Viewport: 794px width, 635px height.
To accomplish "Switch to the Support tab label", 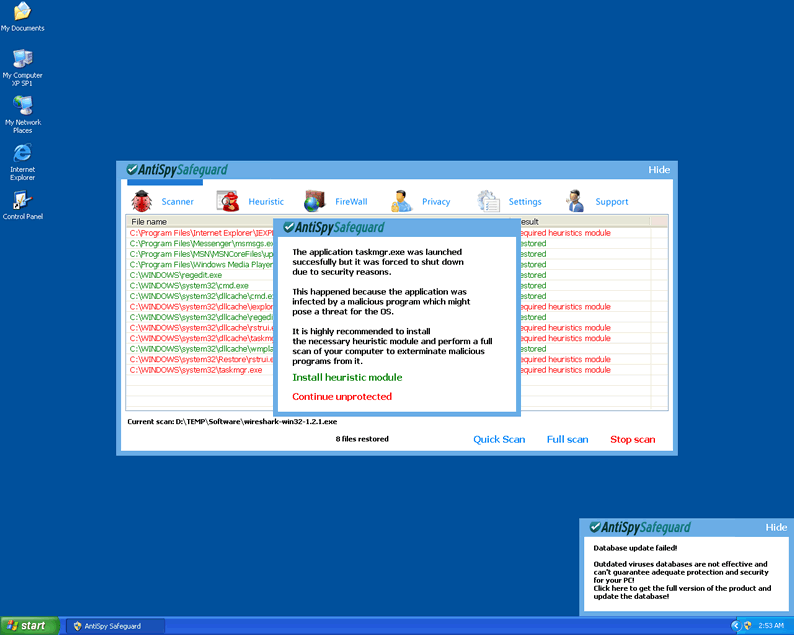I will (612, 202).
